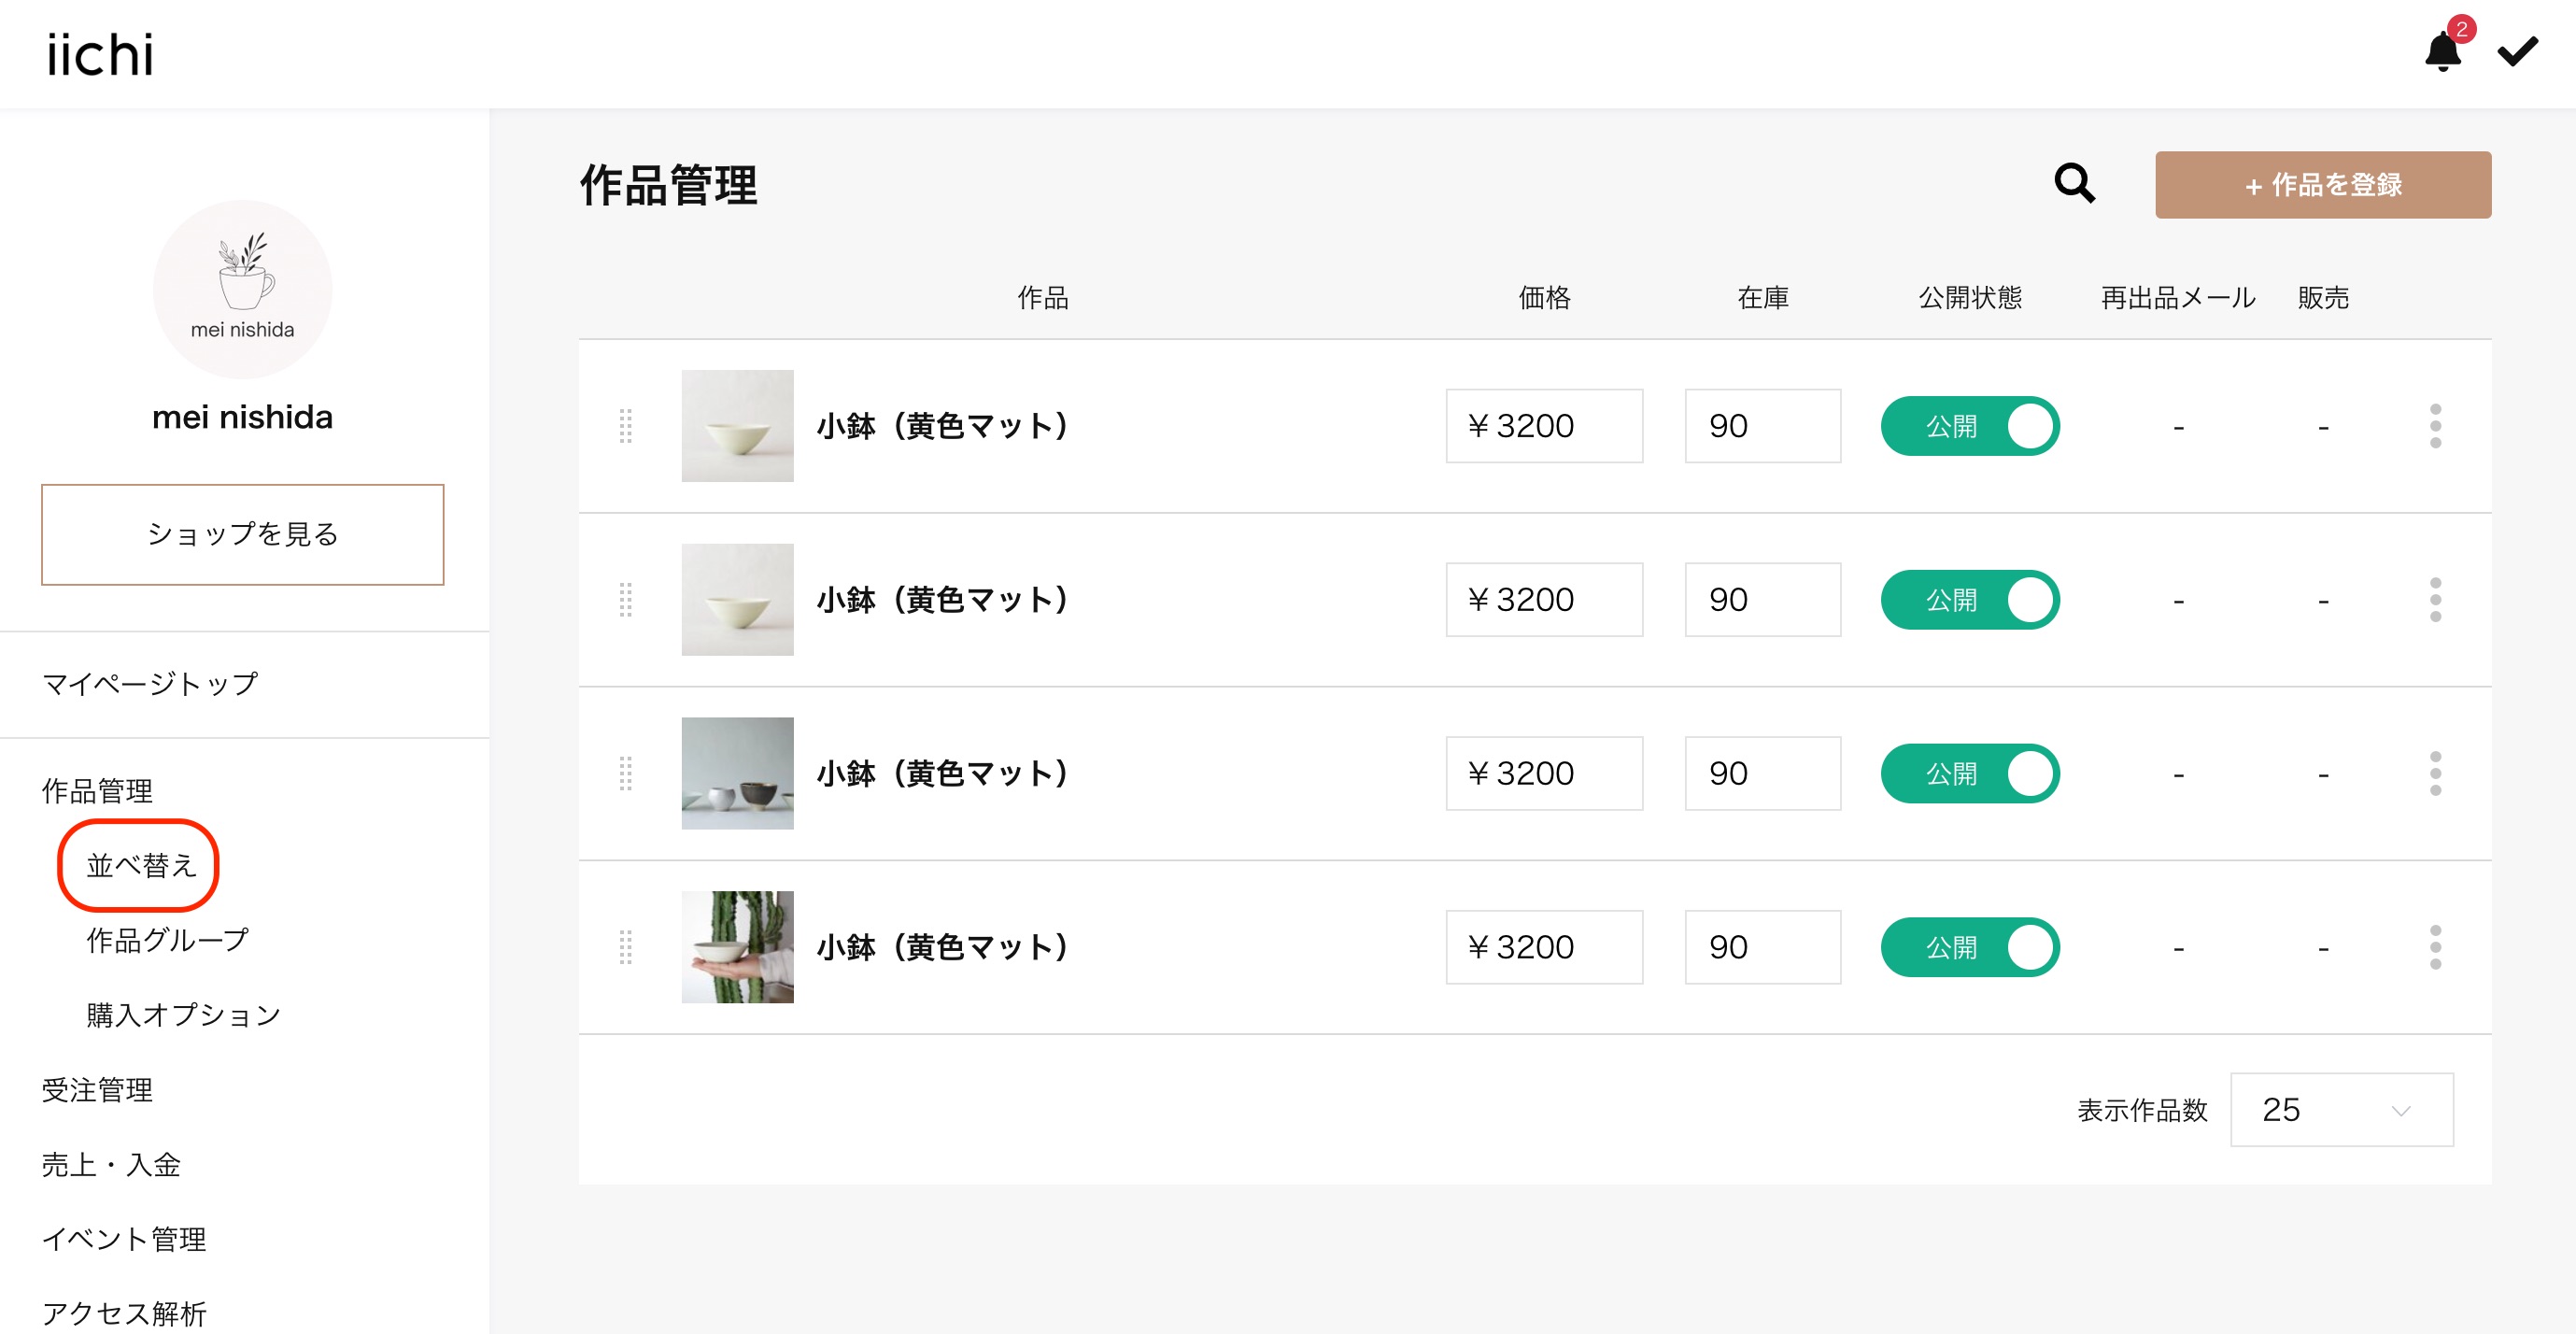This screenshot has width=2576, height=1334.
Task: Open the fourth product's three-dot menu
Action: (2435, 947)
